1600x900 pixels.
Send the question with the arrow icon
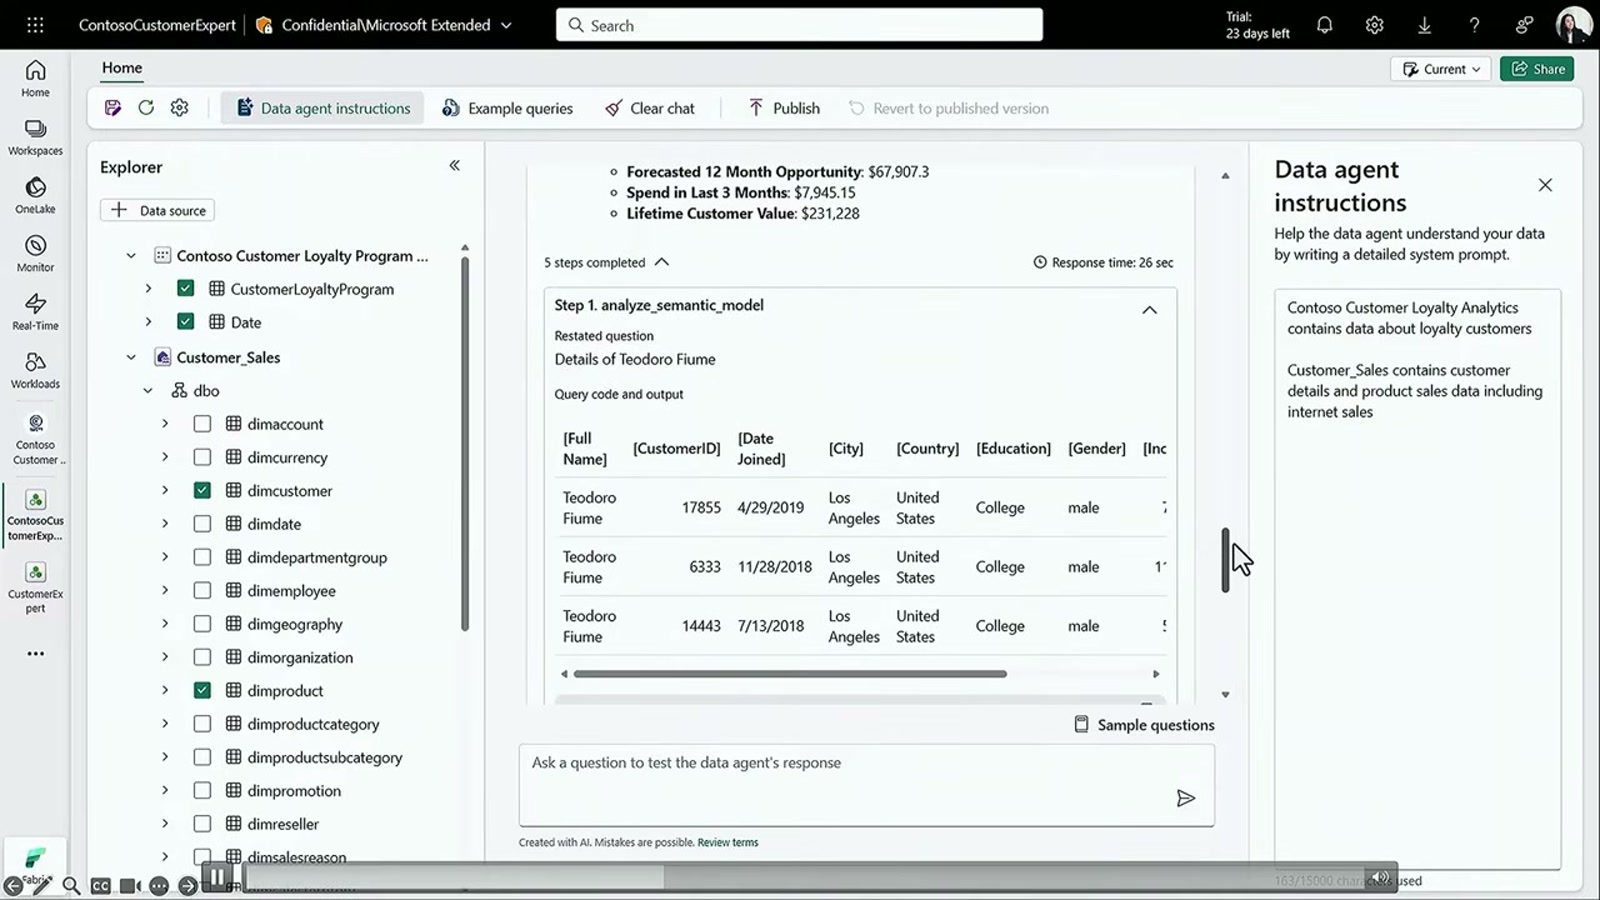point(1185,798)
